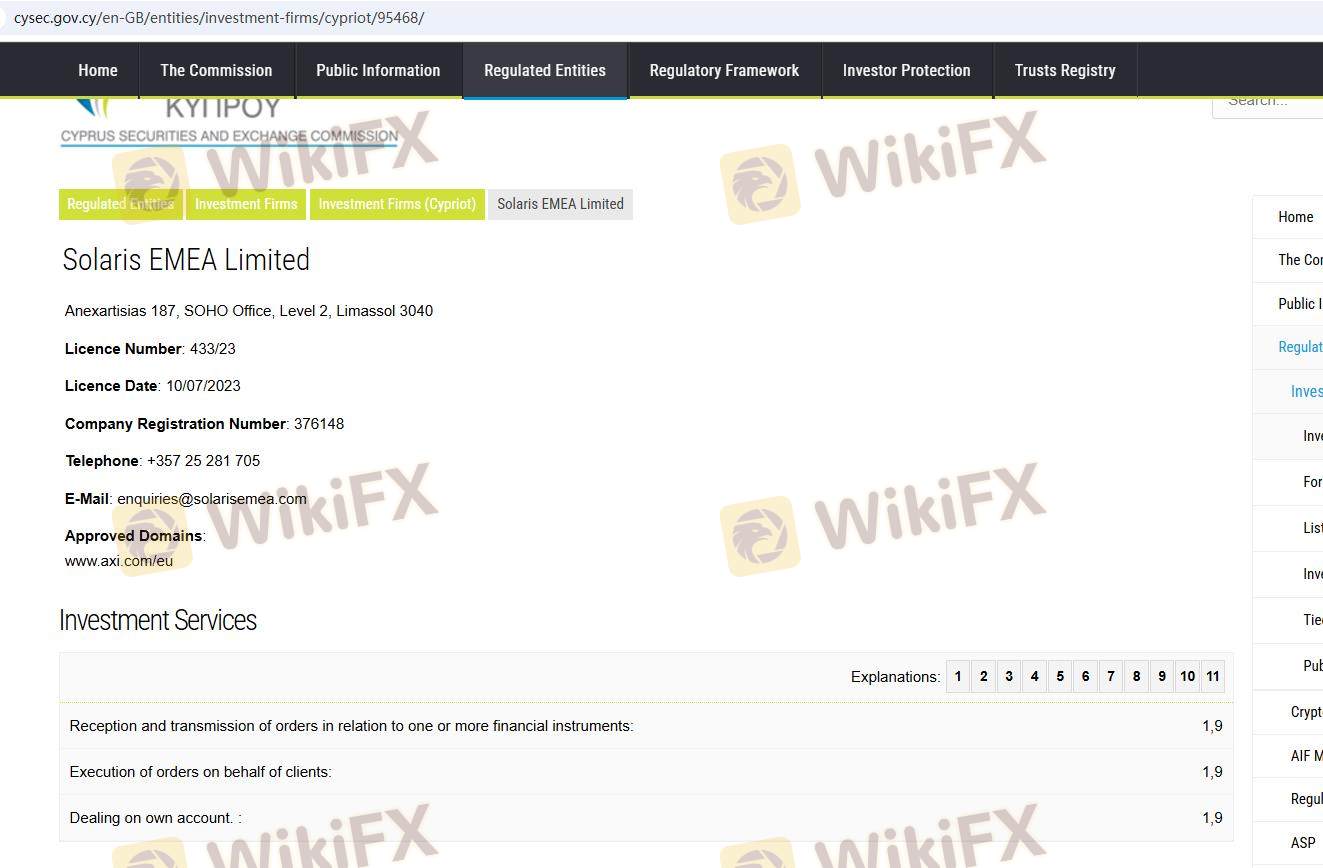Select Public Information in the top navigation
The height and width of the screenshot is (868, 1323).
[x=378, y=70]
